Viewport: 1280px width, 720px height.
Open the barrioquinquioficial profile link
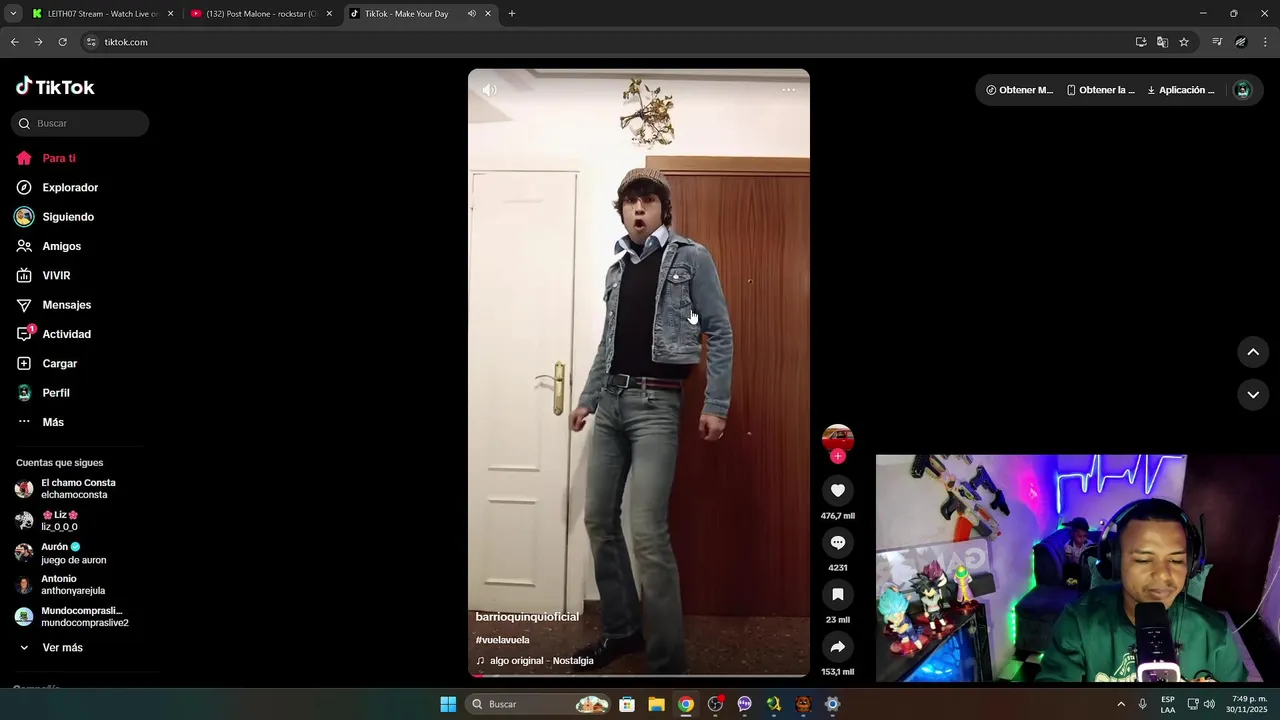527,617
